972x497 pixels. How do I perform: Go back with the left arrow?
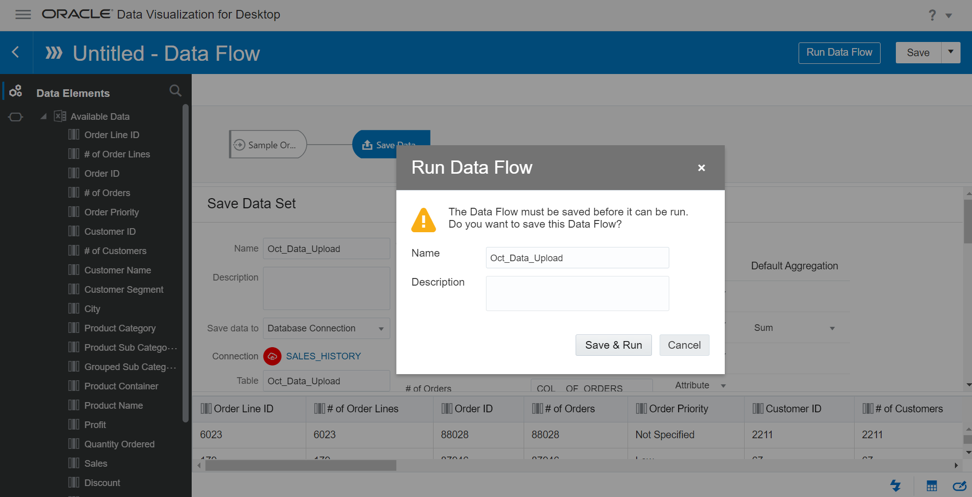[15, 53]
